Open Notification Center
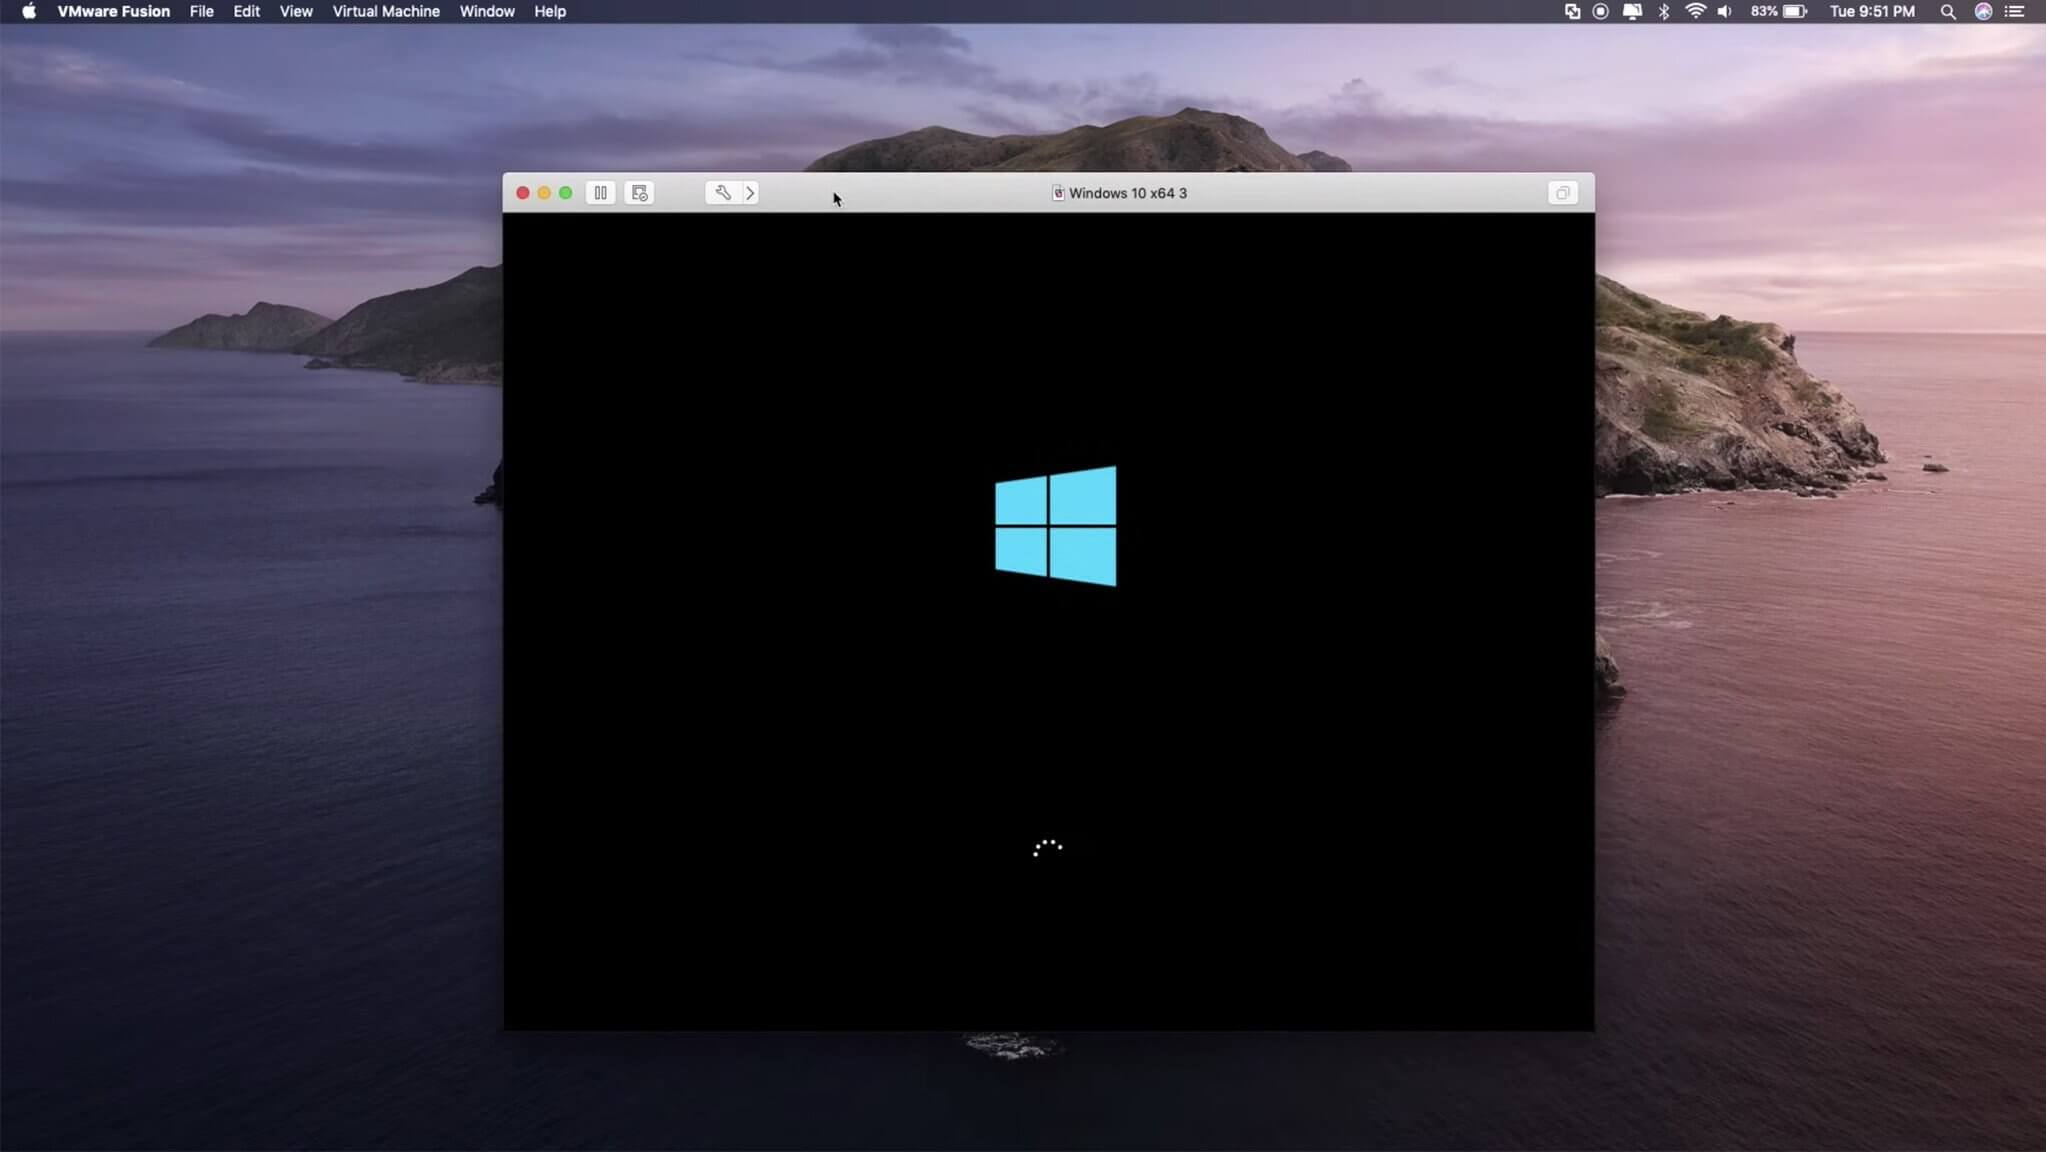The width and height of the screenshot is (2046, 1152). 2017,11
